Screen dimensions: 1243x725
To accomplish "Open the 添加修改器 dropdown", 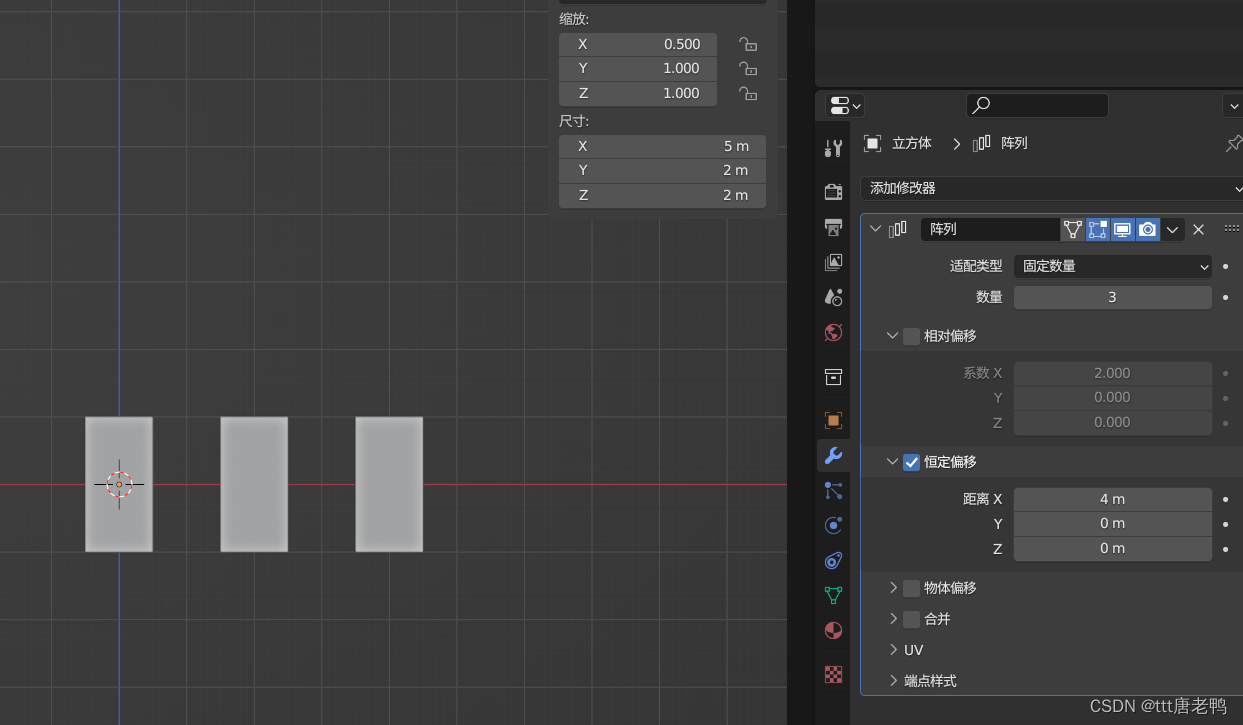I will pyautogui.click(x=1052, y=188).
